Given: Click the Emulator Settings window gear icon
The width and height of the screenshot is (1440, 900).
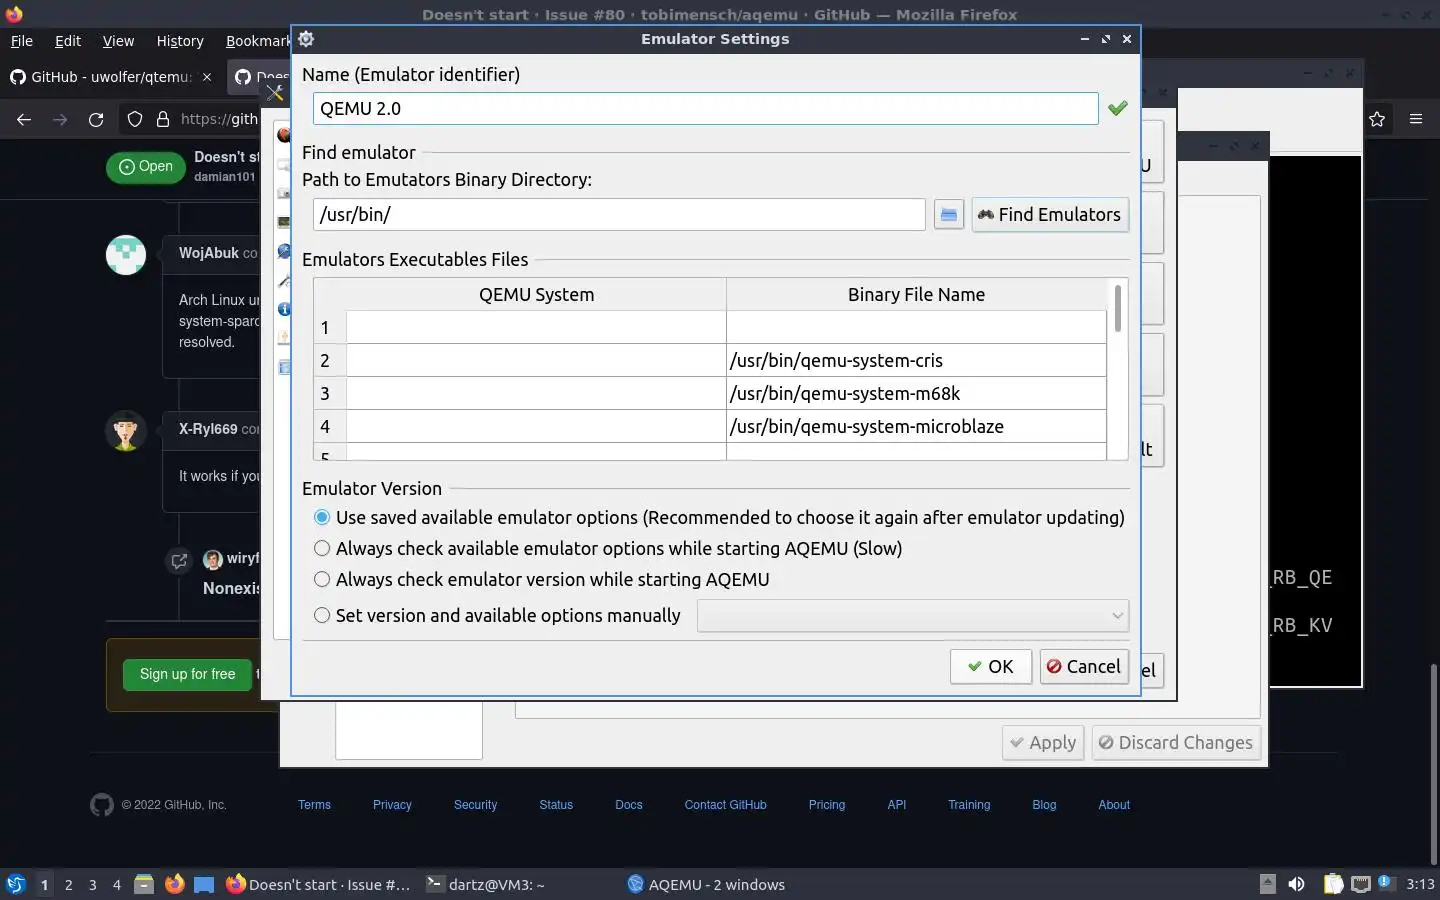Looking at the screenshot, I should click(306, 39).
